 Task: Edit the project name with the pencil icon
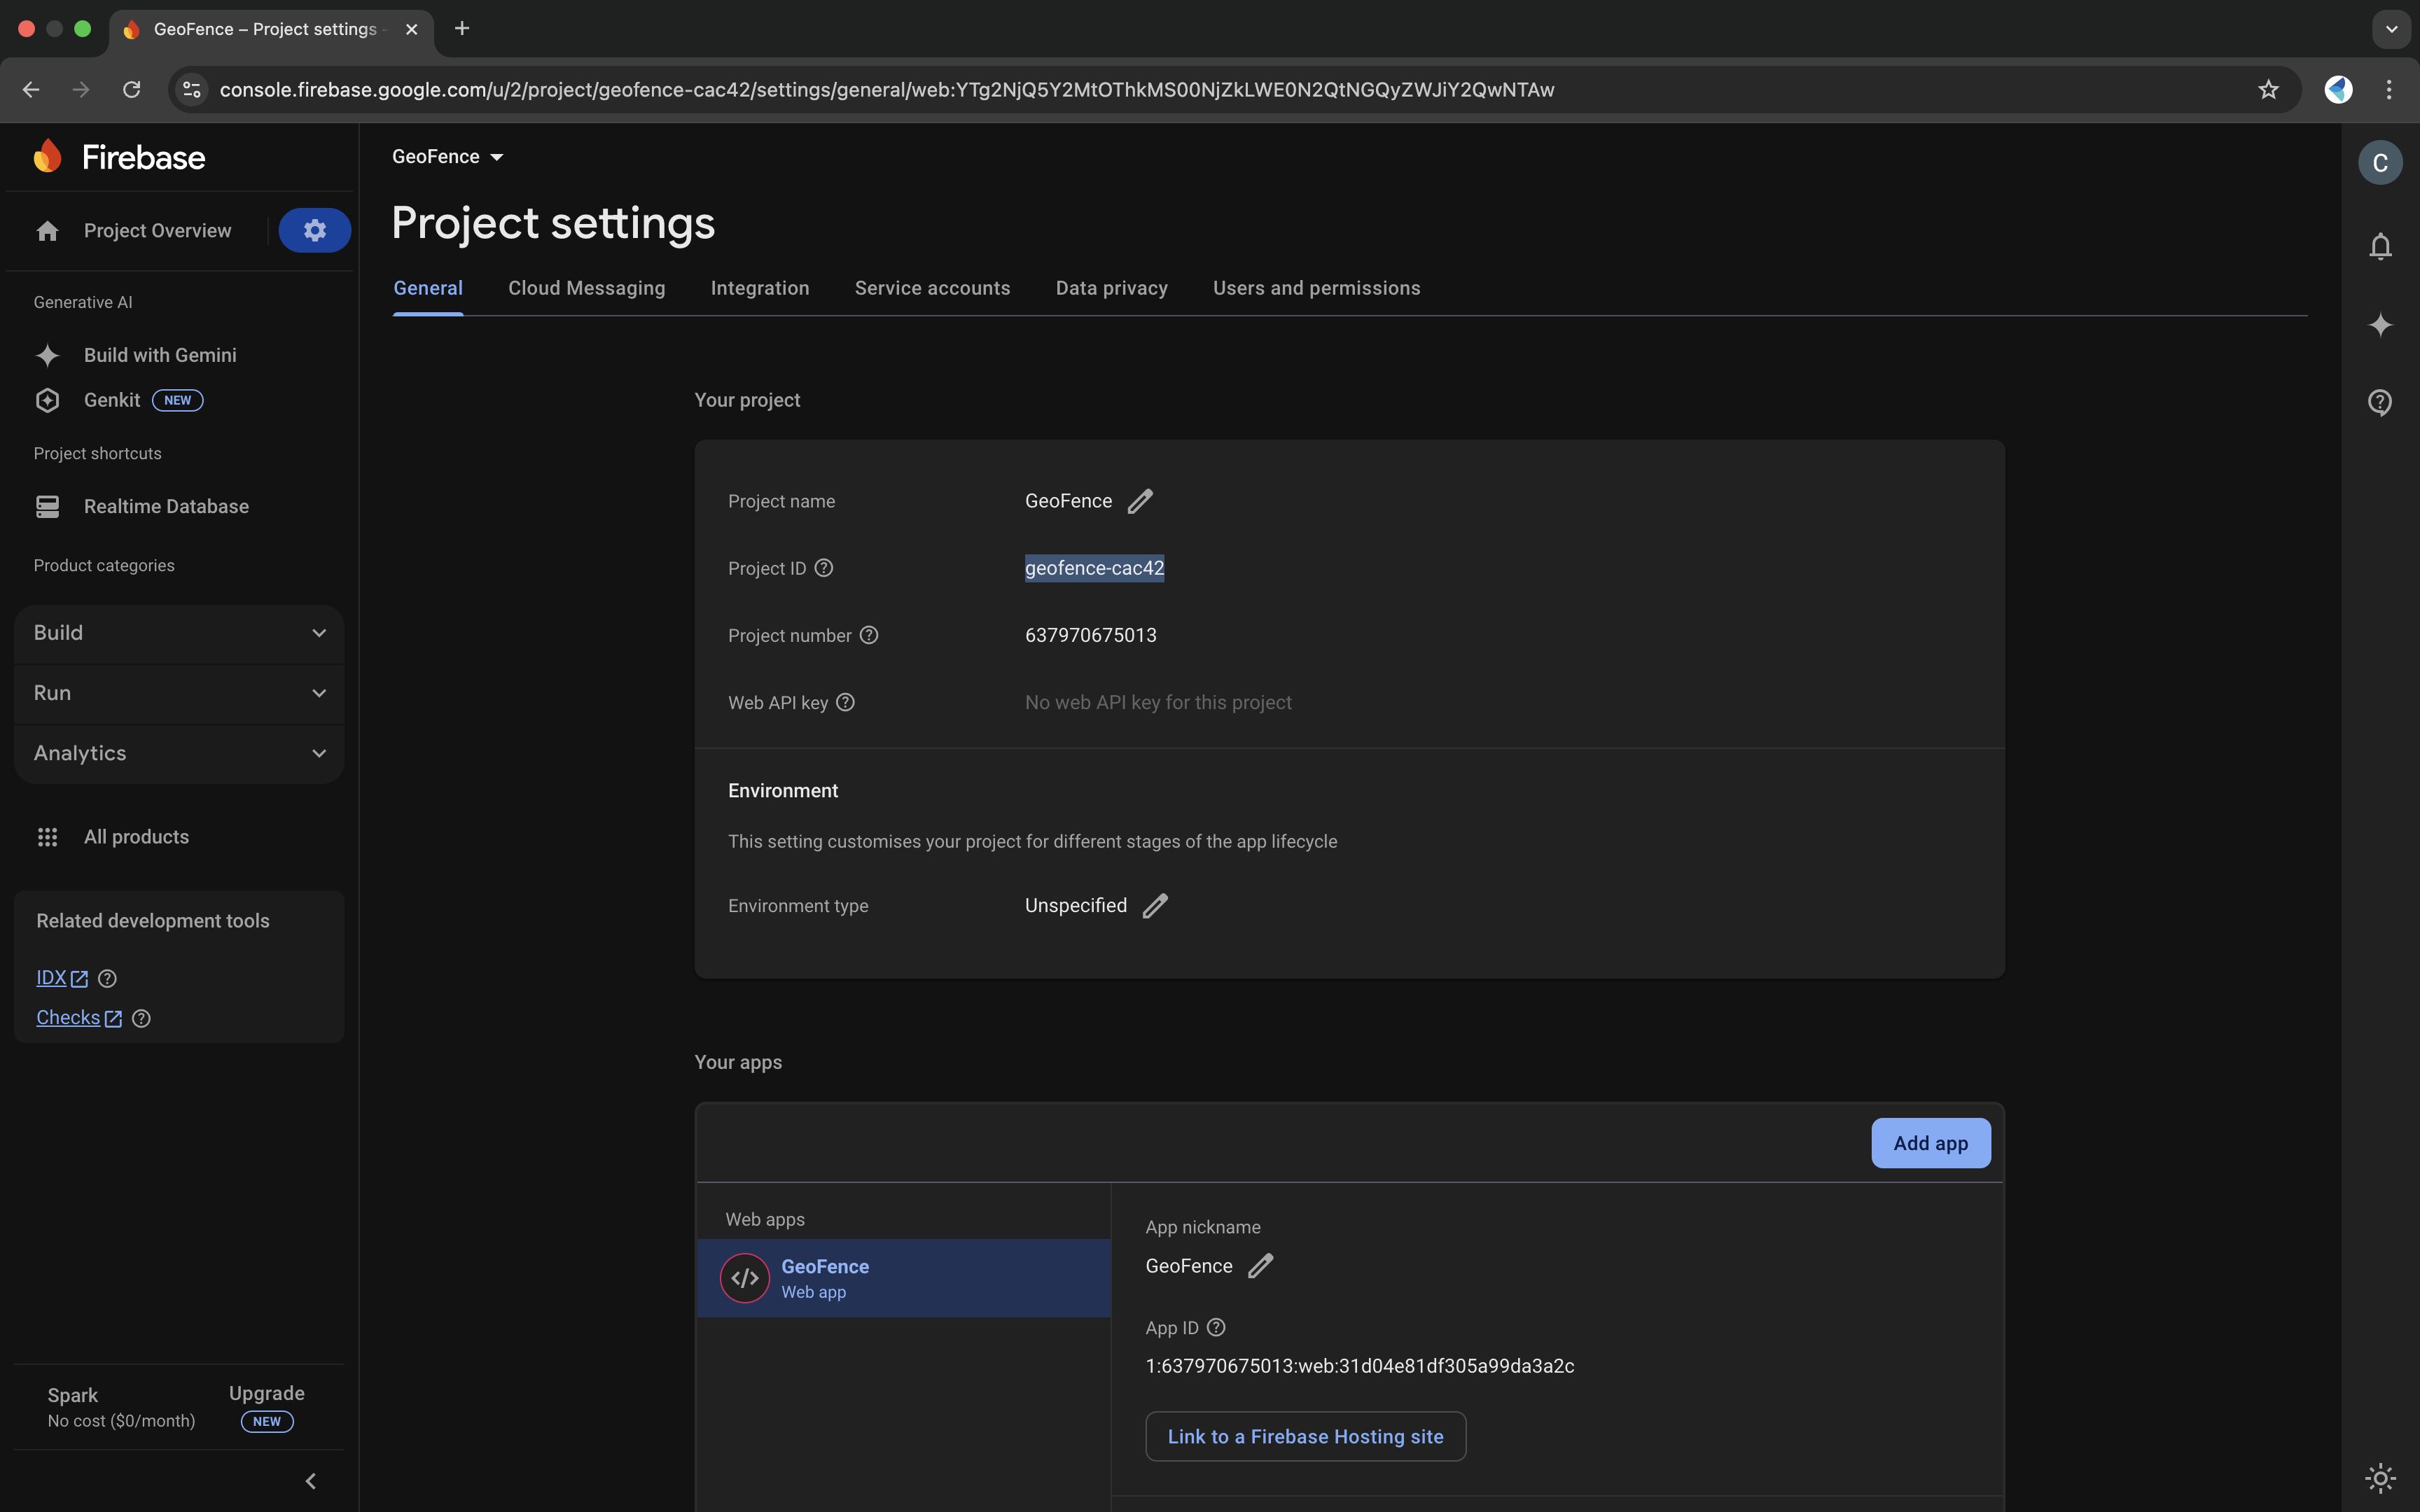pos(1141,500)
